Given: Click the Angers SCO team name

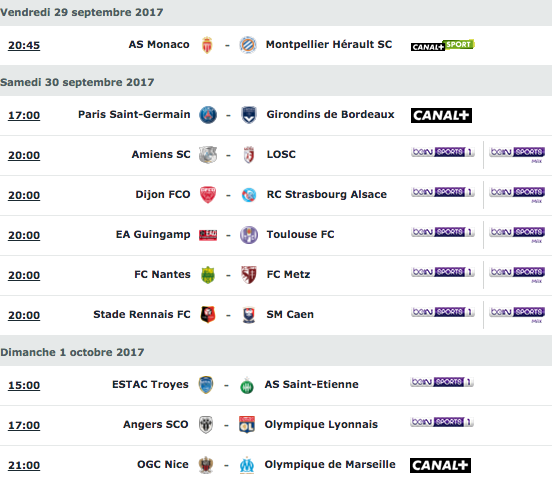Looking at the screenshot, I should [156, 425].
